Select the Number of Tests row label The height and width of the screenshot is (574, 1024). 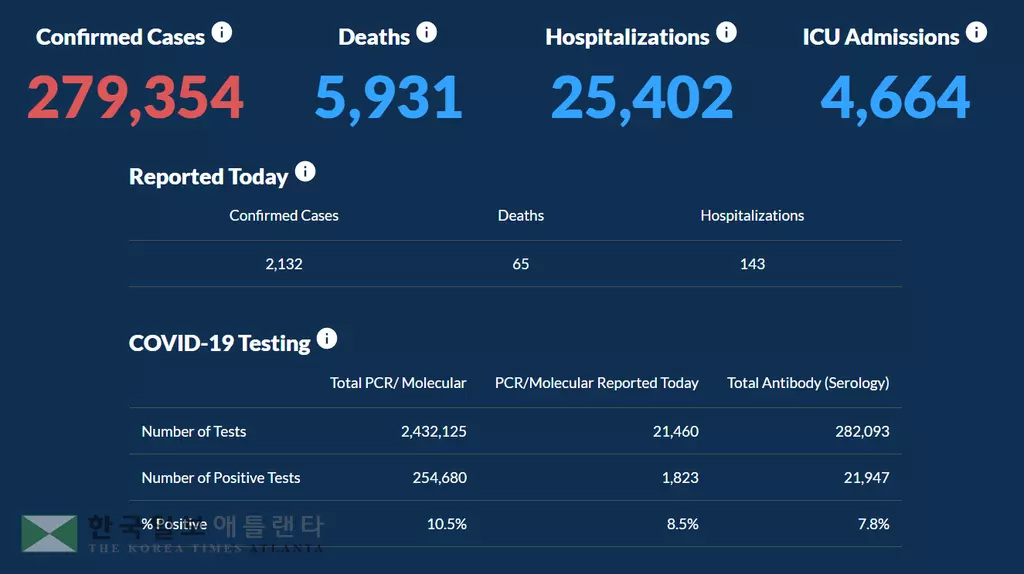point(194,432)
